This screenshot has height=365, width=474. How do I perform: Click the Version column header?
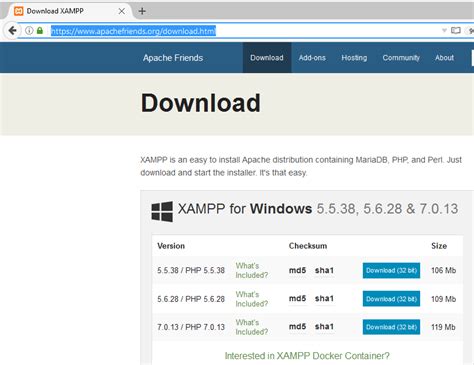coord(171,246)
